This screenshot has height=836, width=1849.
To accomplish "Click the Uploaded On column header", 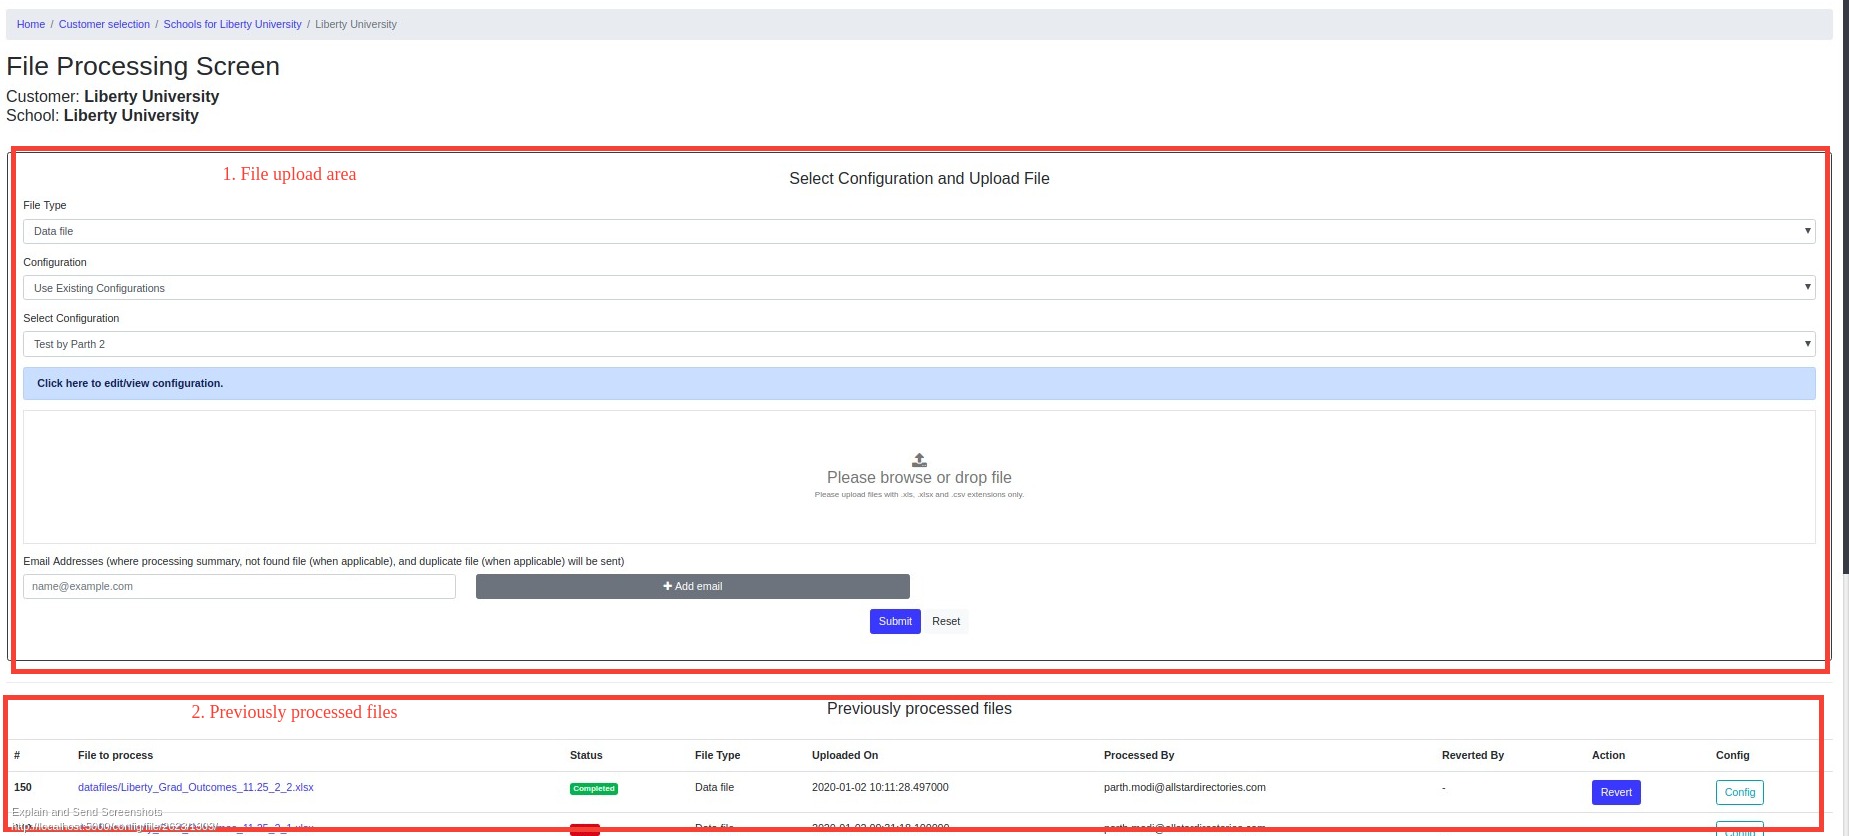I will tap(844, 755).
